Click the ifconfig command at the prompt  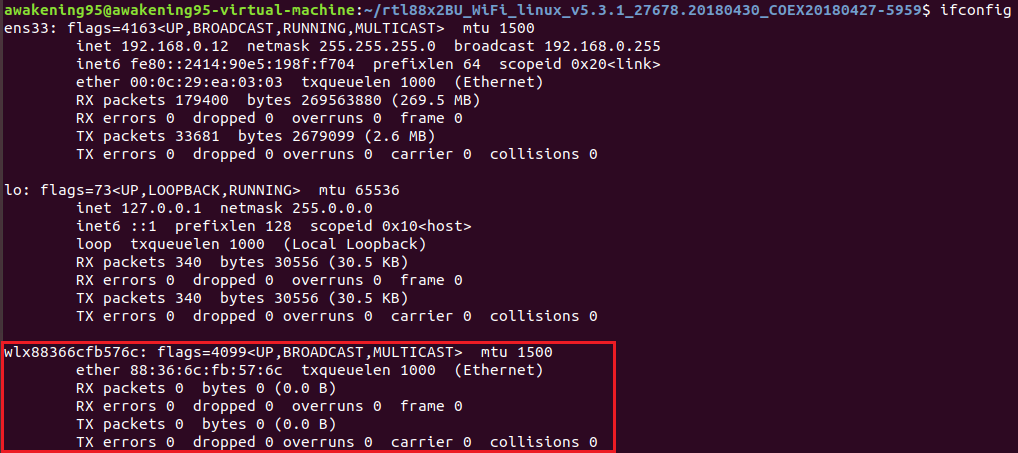tap(975, 10)
